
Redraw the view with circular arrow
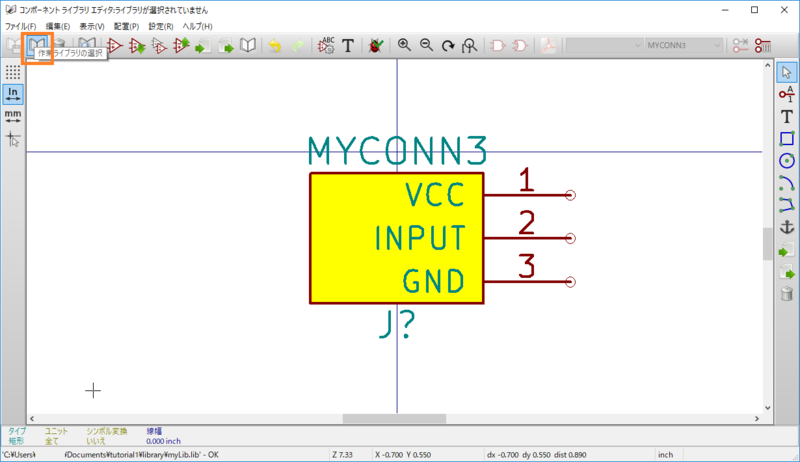pyautogui.click(x=448, y=45)
